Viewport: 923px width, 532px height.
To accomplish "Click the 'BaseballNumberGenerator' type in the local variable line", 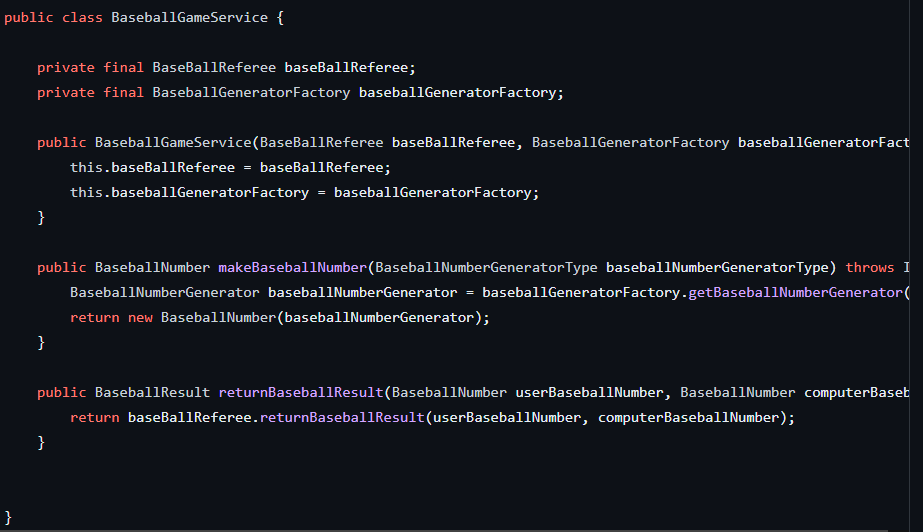I will (165, 292).
